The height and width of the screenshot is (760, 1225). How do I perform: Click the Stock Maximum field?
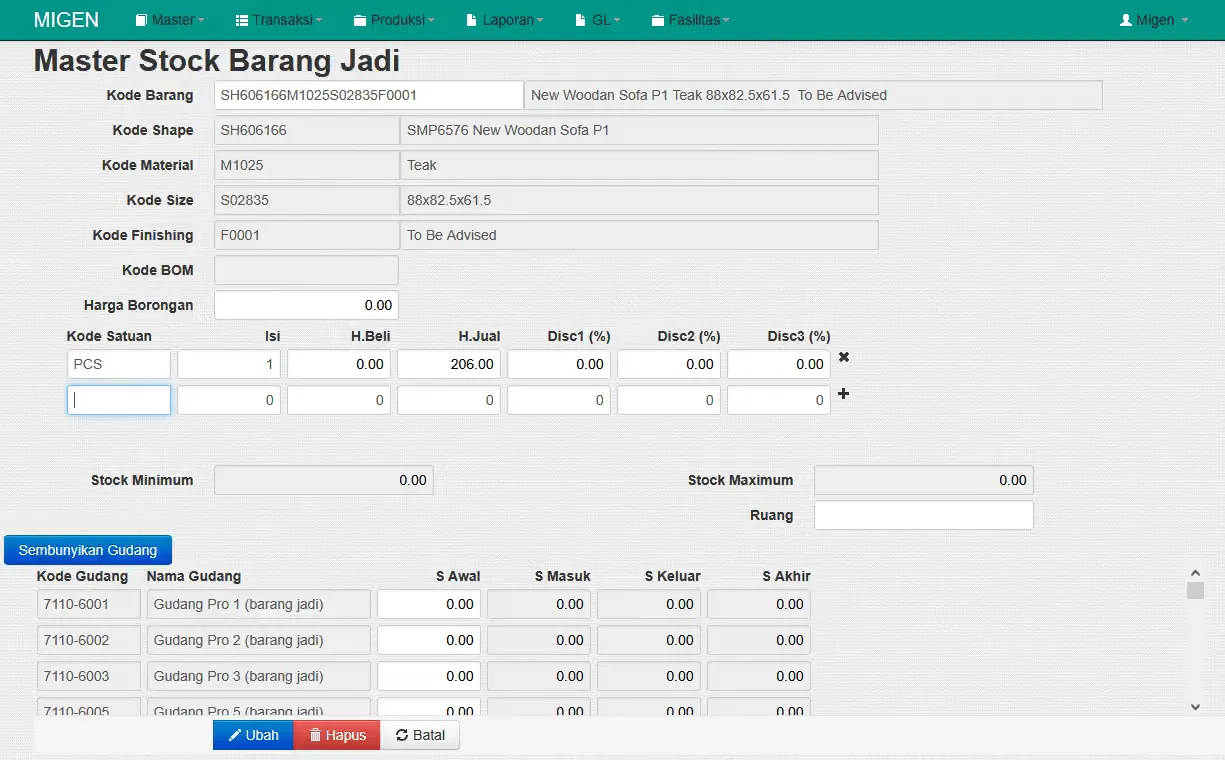[x=924, y=480]
